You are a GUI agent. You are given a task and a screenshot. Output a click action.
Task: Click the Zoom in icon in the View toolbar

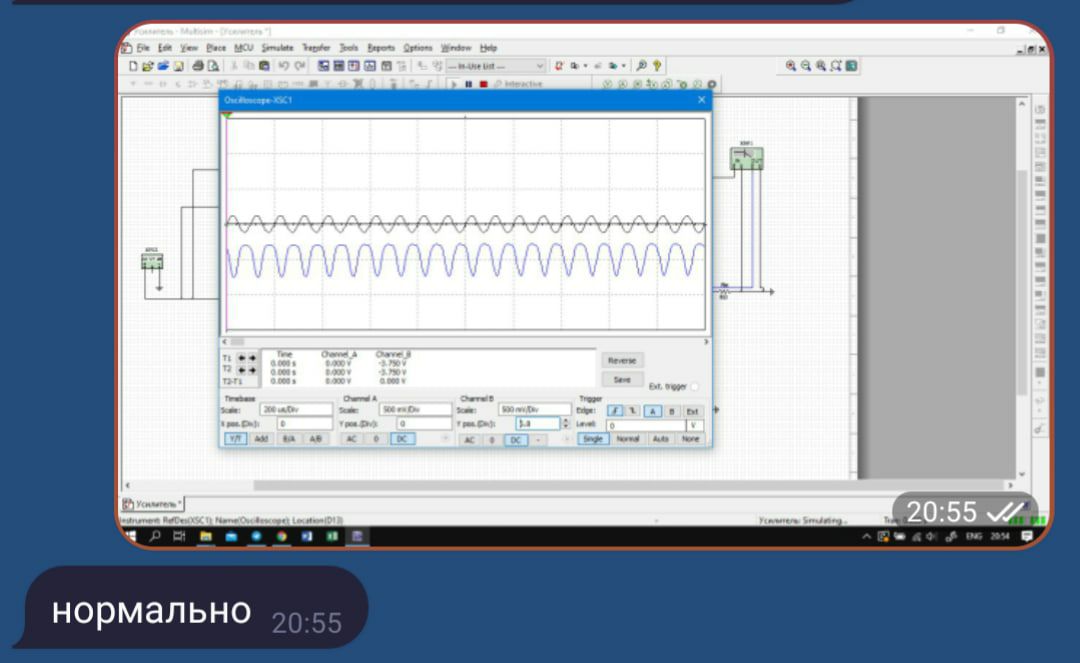pyautogui.click(x=791, y=66)
